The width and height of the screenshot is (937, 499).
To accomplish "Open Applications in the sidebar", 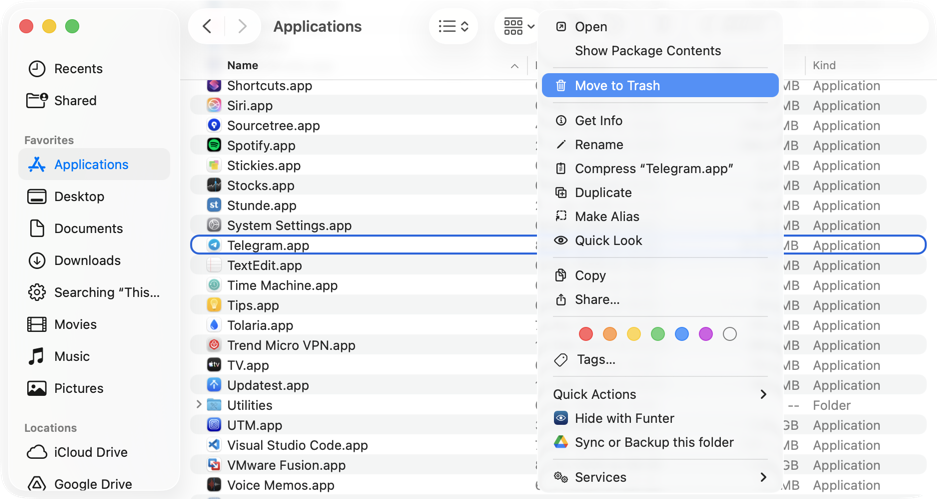I will (94, 164).
